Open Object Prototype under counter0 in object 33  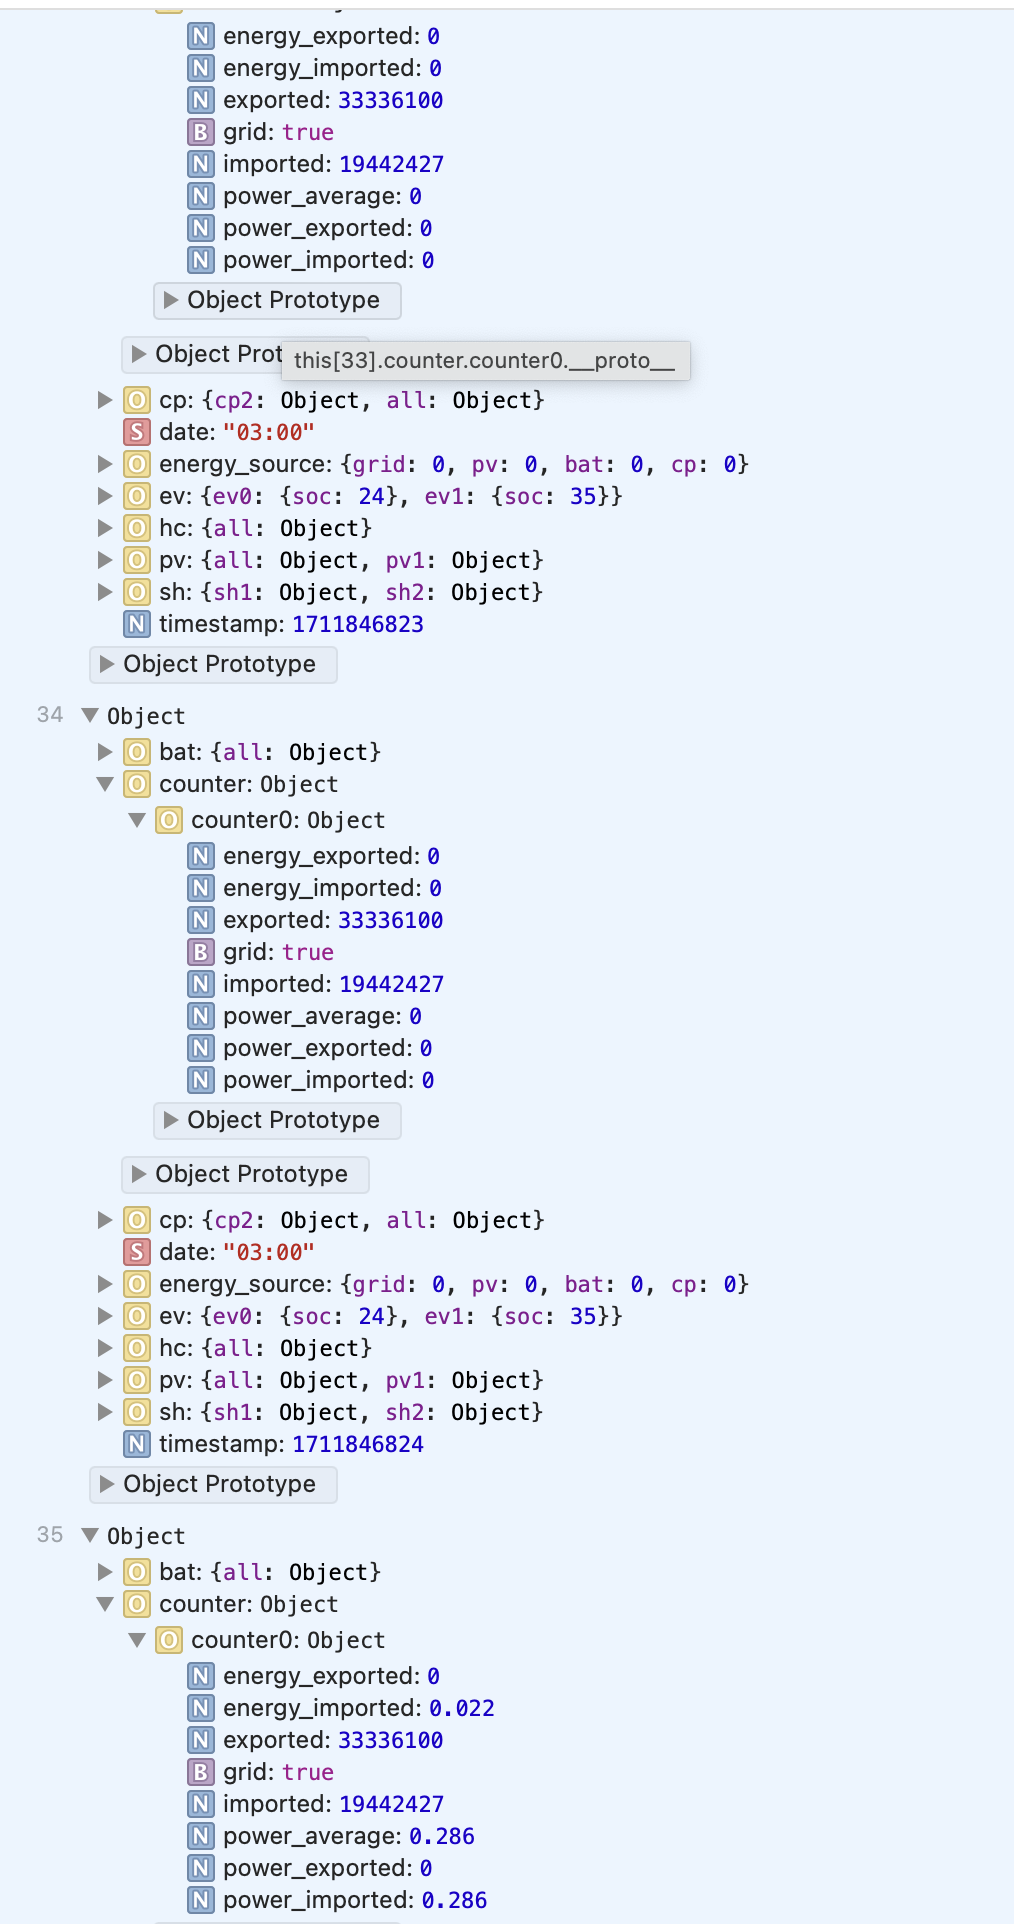277,300
